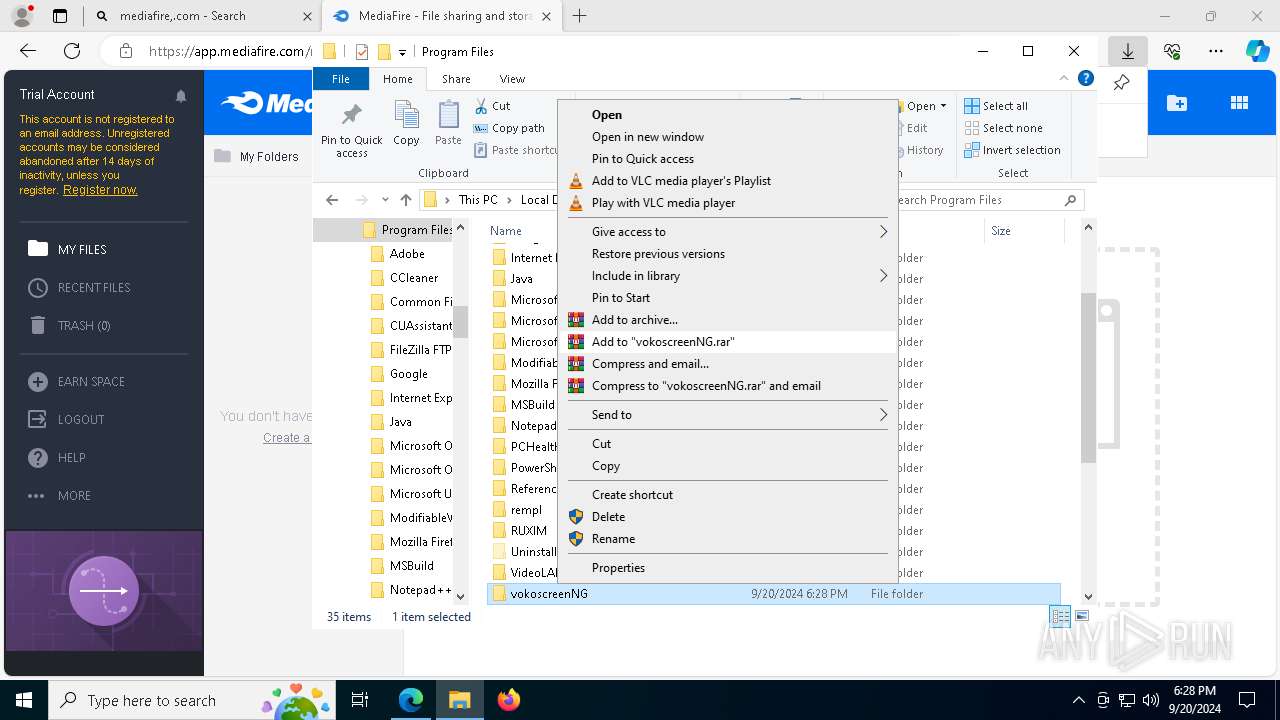Click the Copy ribbon icon
1280x720 pixels.
pyautogui.click(x=406, y=124)
